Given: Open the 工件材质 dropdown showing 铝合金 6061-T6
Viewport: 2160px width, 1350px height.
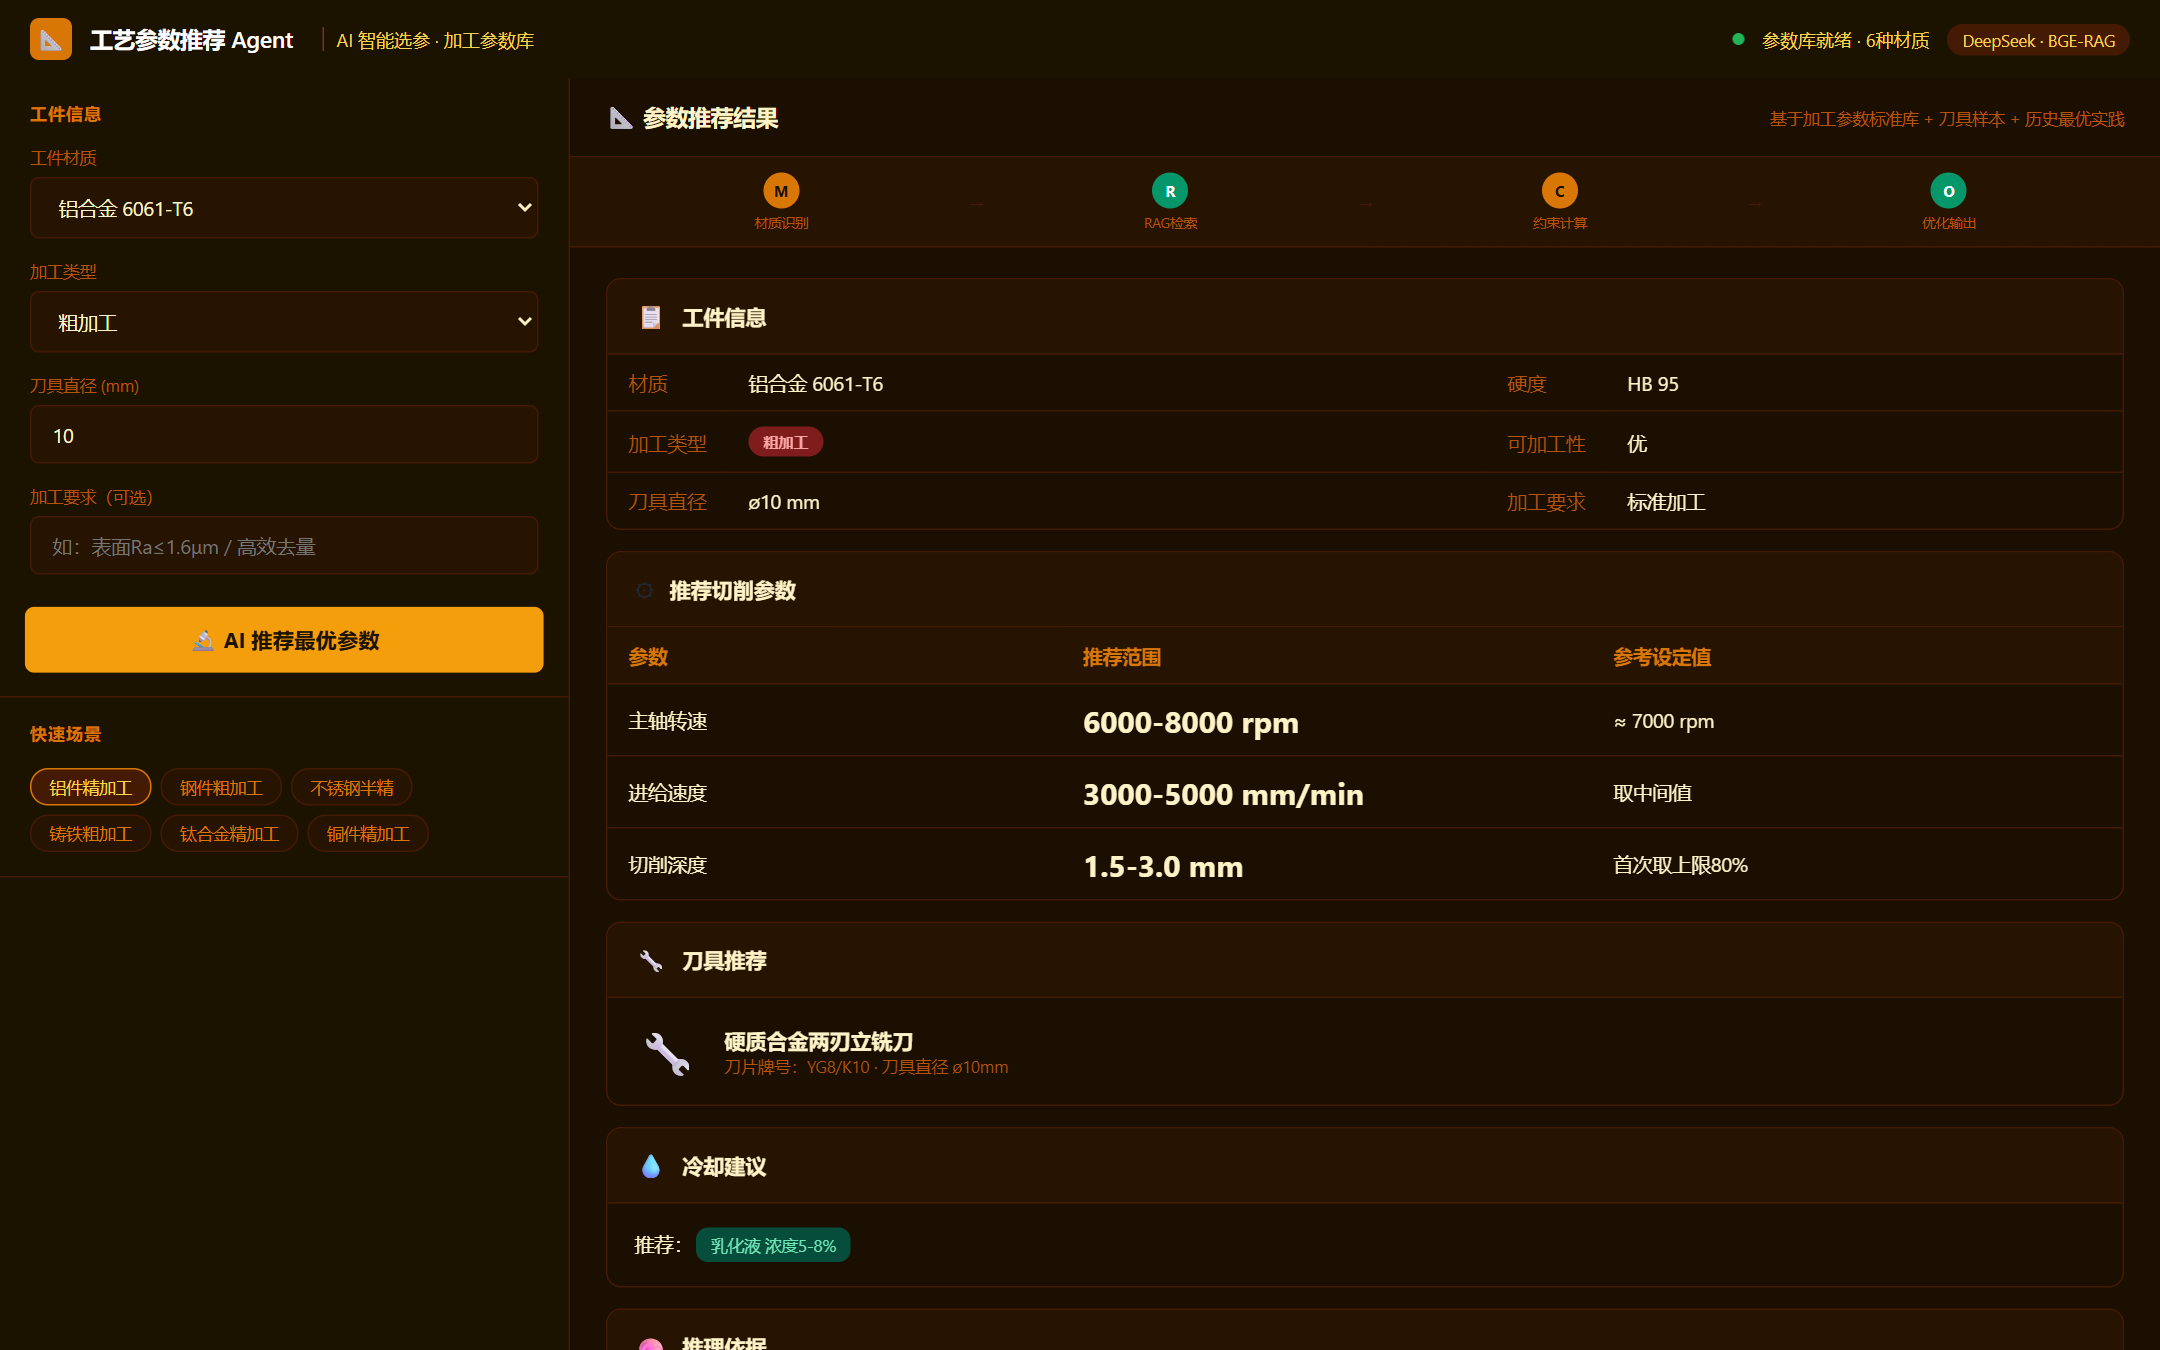Looking at the screenshot, I should tap(284, 208).
